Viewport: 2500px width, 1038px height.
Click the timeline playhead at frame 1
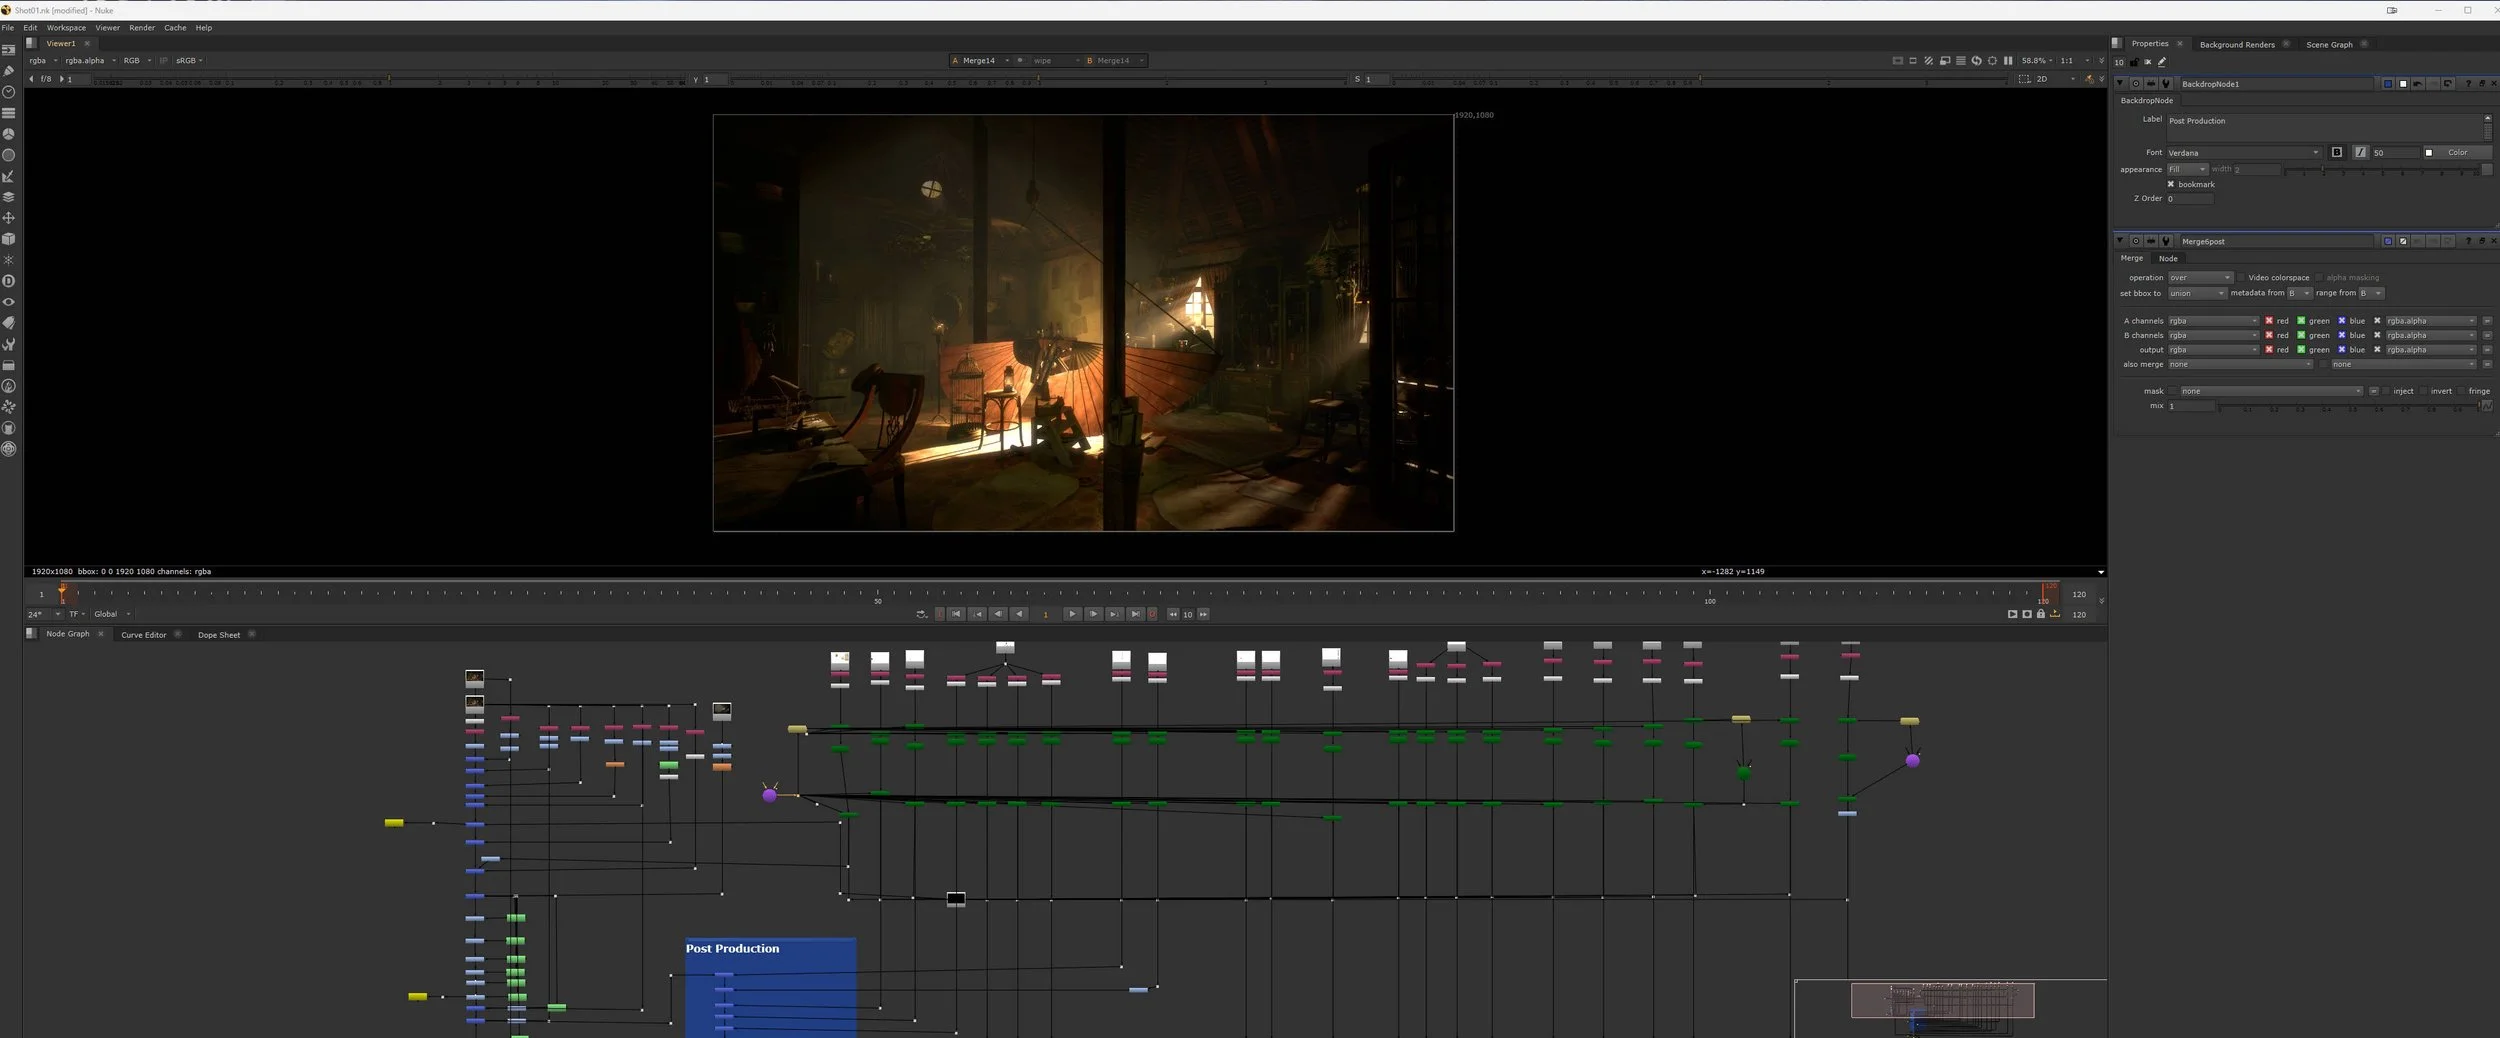point(62,593)
